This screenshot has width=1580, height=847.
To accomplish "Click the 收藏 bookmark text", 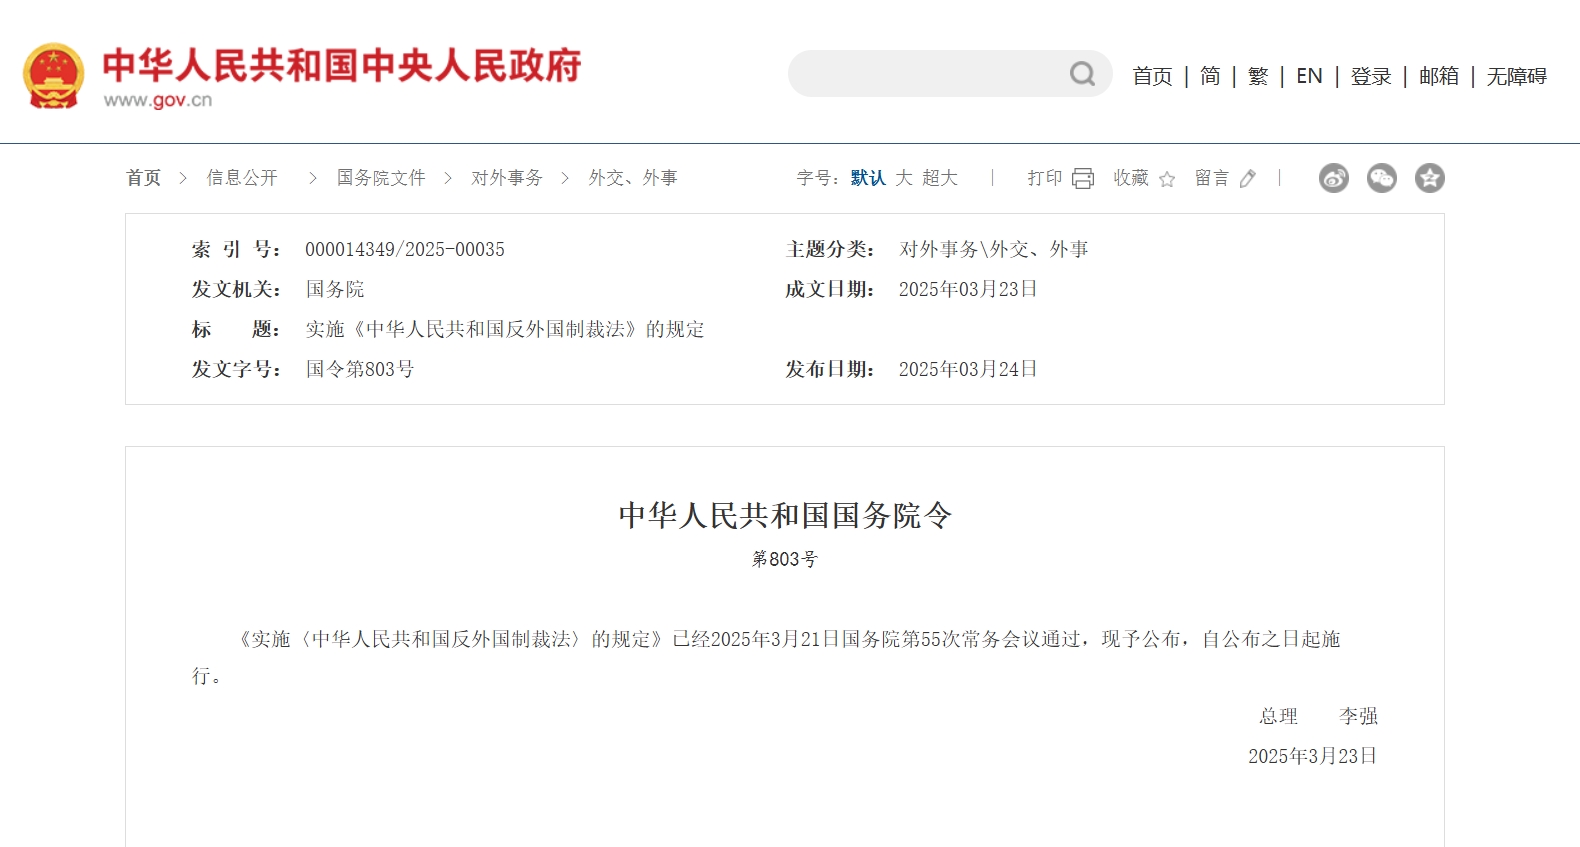I will (x=1131, y=178).
